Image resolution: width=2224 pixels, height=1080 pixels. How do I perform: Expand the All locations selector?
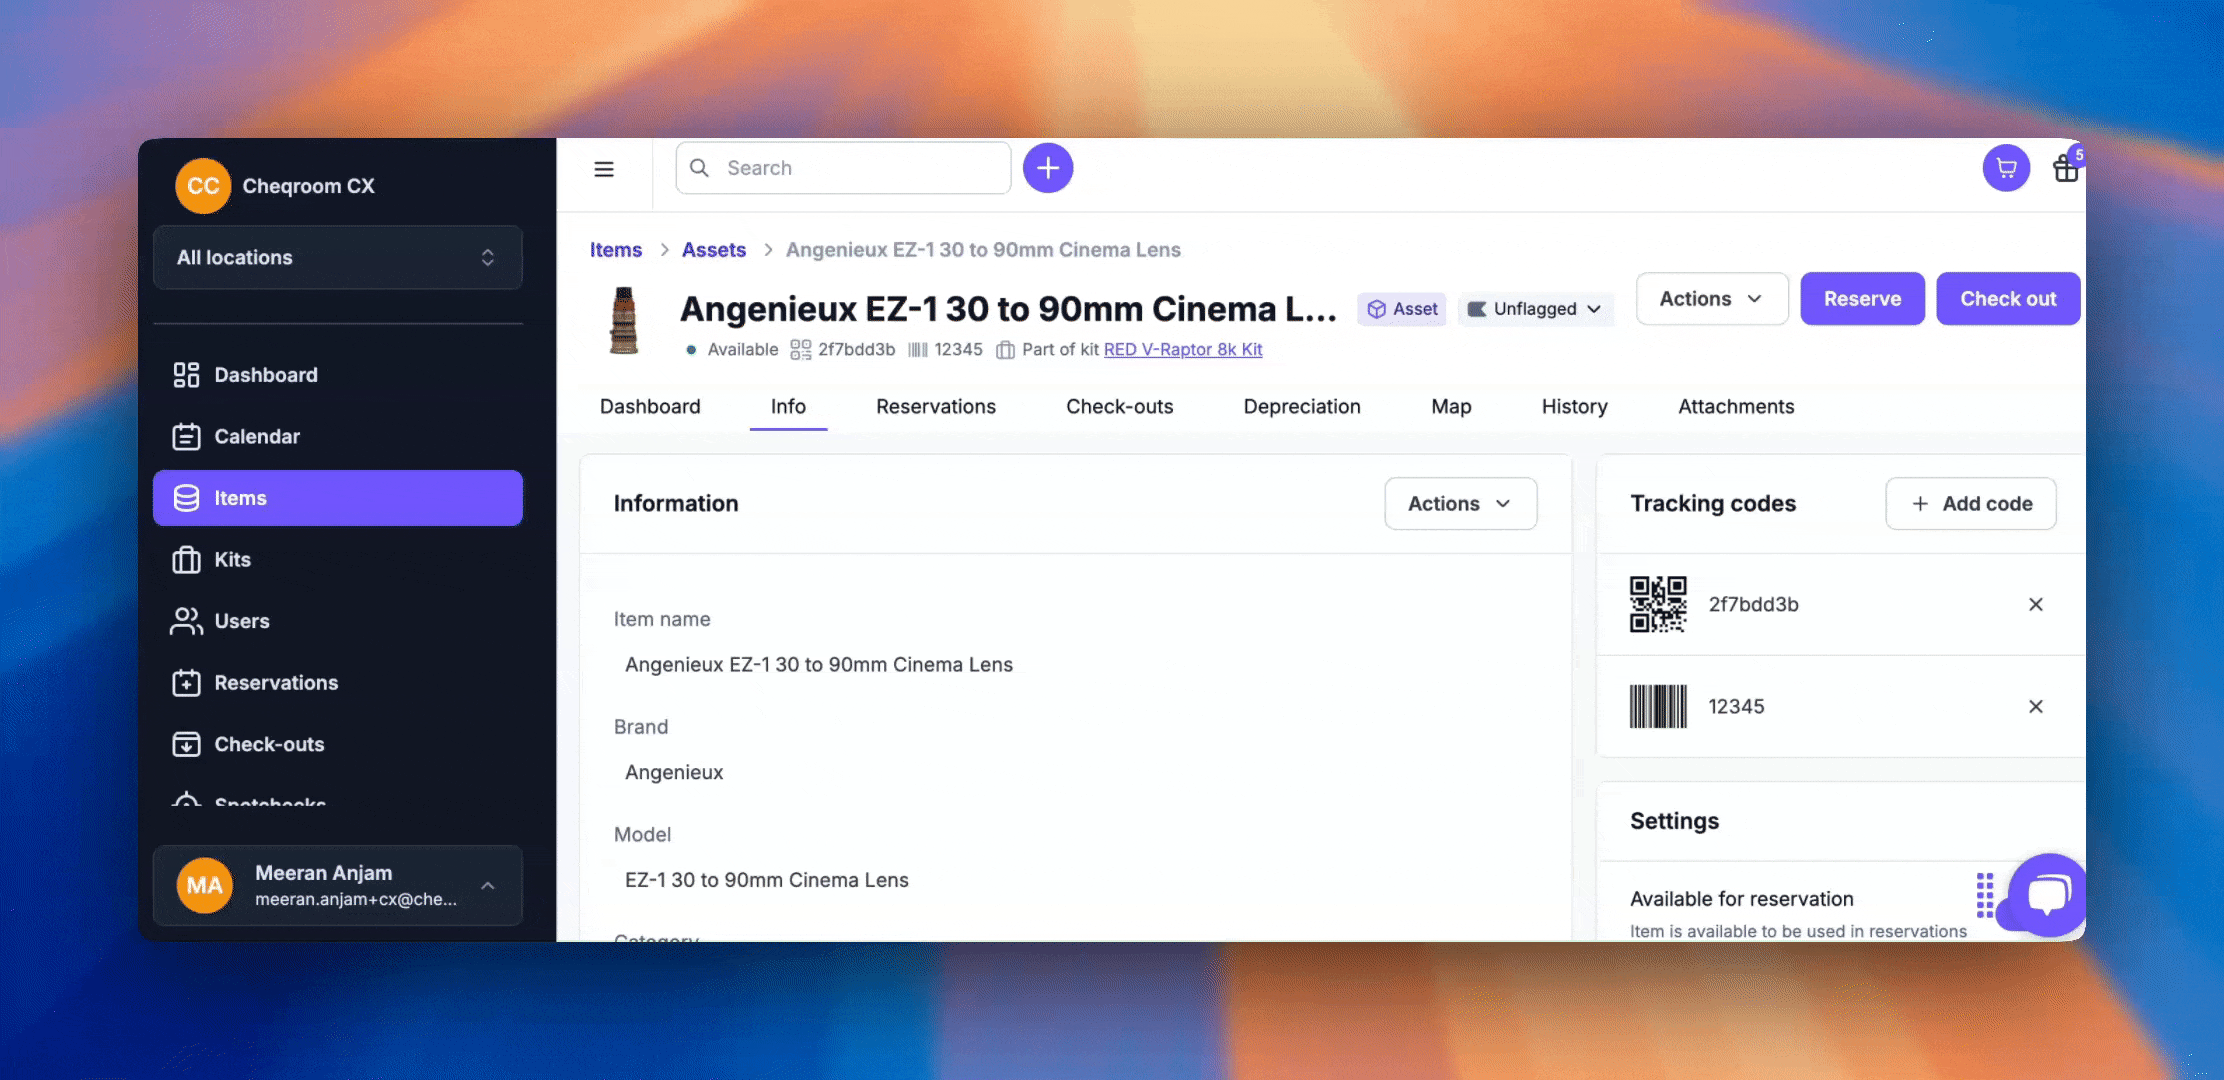[338, 258]
